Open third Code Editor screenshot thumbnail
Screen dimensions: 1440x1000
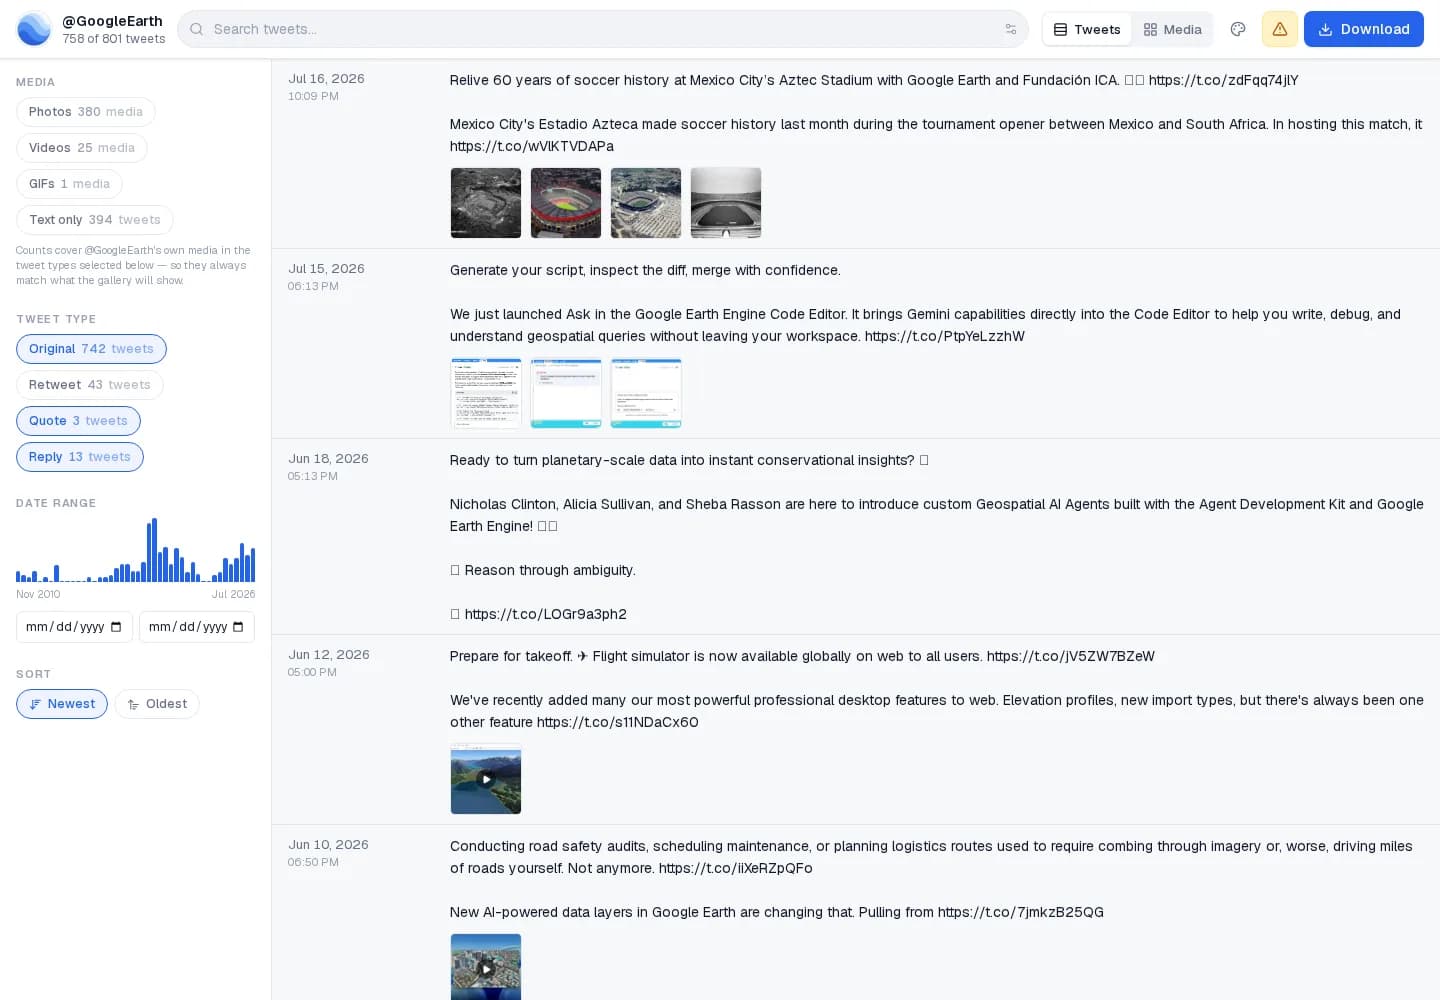click(646, 393)
